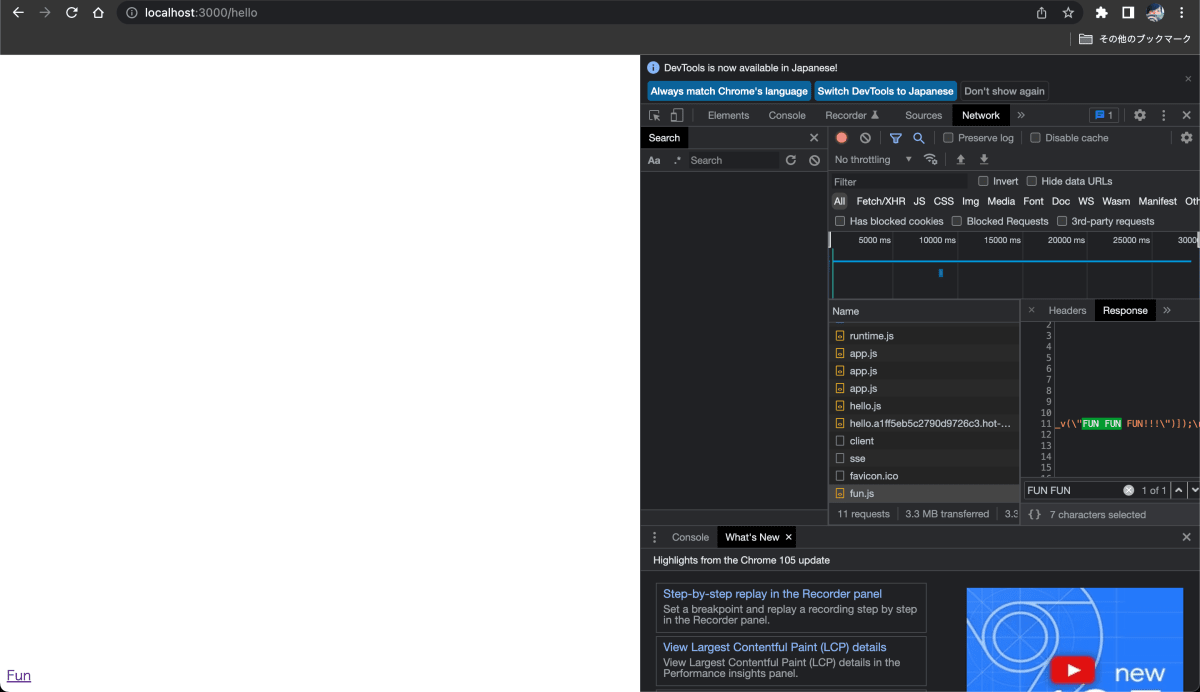Viewport: 1200px width, 692px height.
Task: Open the drawer Console tab
Action: coord(690,537)
